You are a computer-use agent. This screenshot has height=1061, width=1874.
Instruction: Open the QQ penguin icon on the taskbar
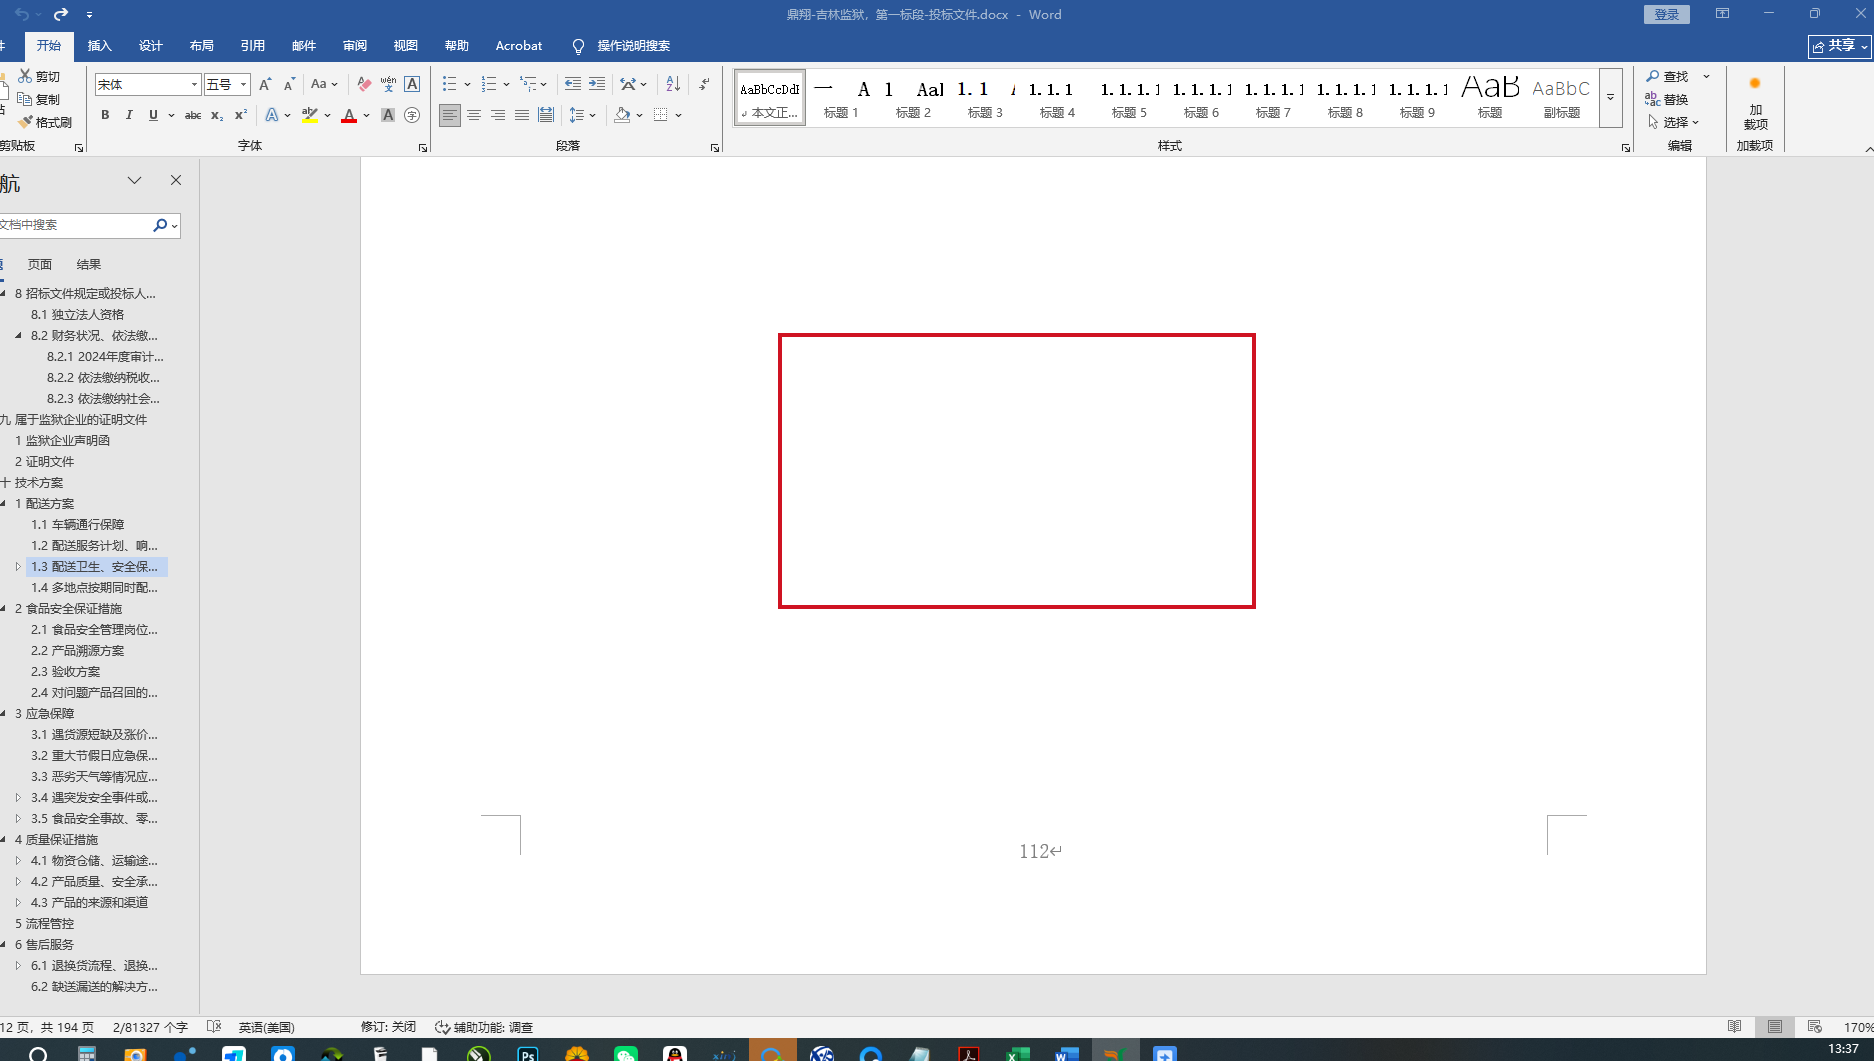point(675,1054)
